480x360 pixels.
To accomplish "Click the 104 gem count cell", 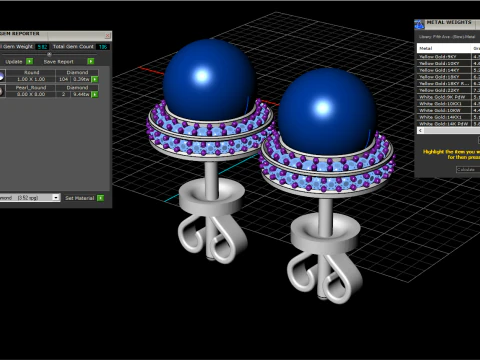I will tap(63, 79).
